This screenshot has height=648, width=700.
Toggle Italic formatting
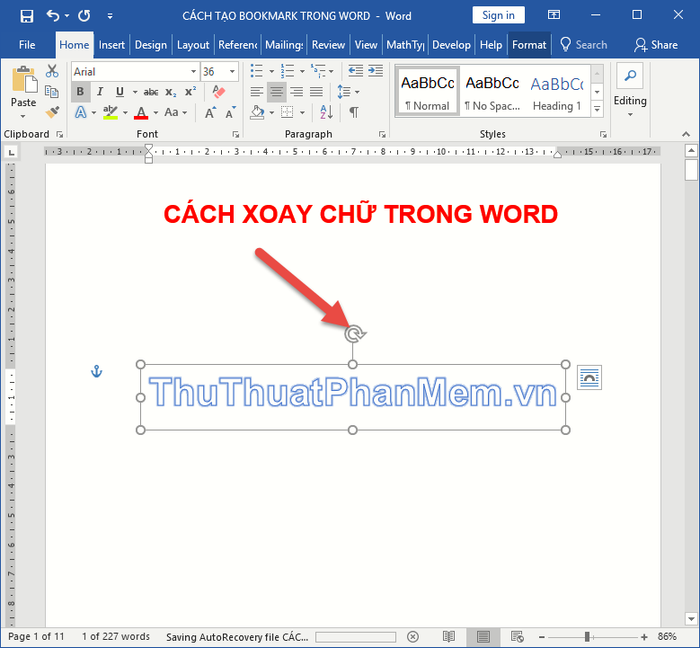(100, 91)
